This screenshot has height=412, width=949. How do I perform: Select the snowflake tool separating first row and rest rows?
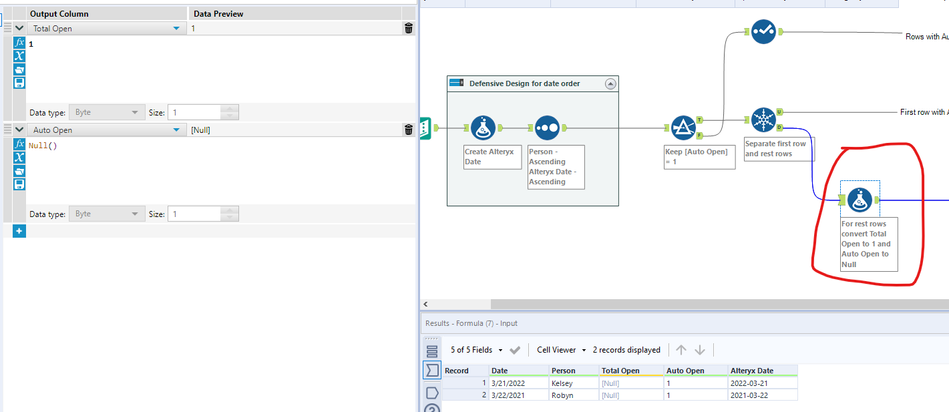click(763, 120)
